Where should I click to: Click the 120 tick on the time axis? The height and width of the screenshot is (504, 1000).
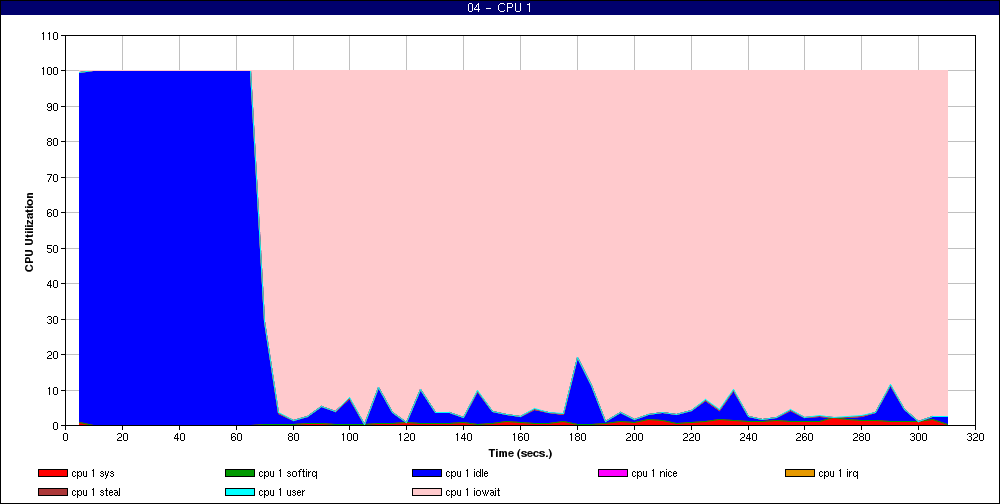coord(407,437)
